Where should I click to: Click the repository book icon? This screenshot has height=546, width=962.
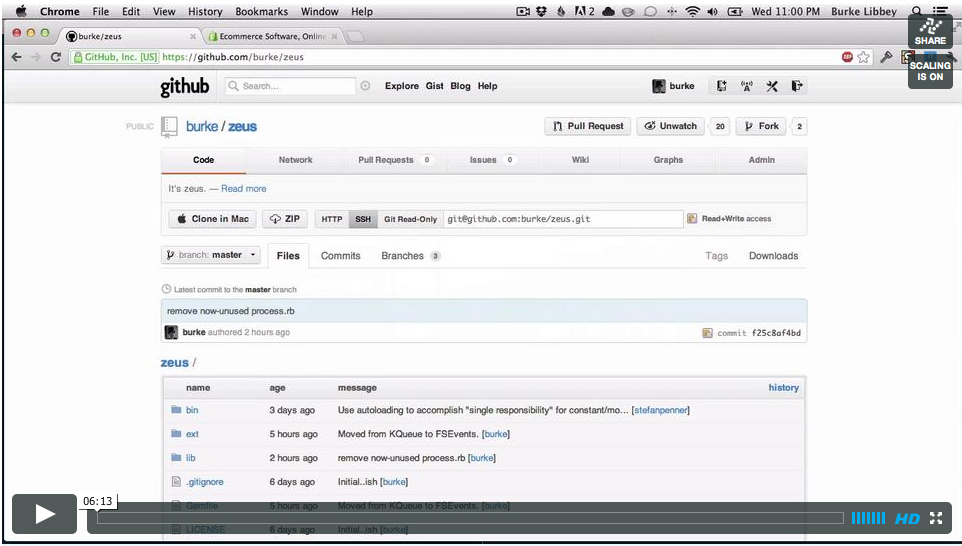(x=169, y=126)
